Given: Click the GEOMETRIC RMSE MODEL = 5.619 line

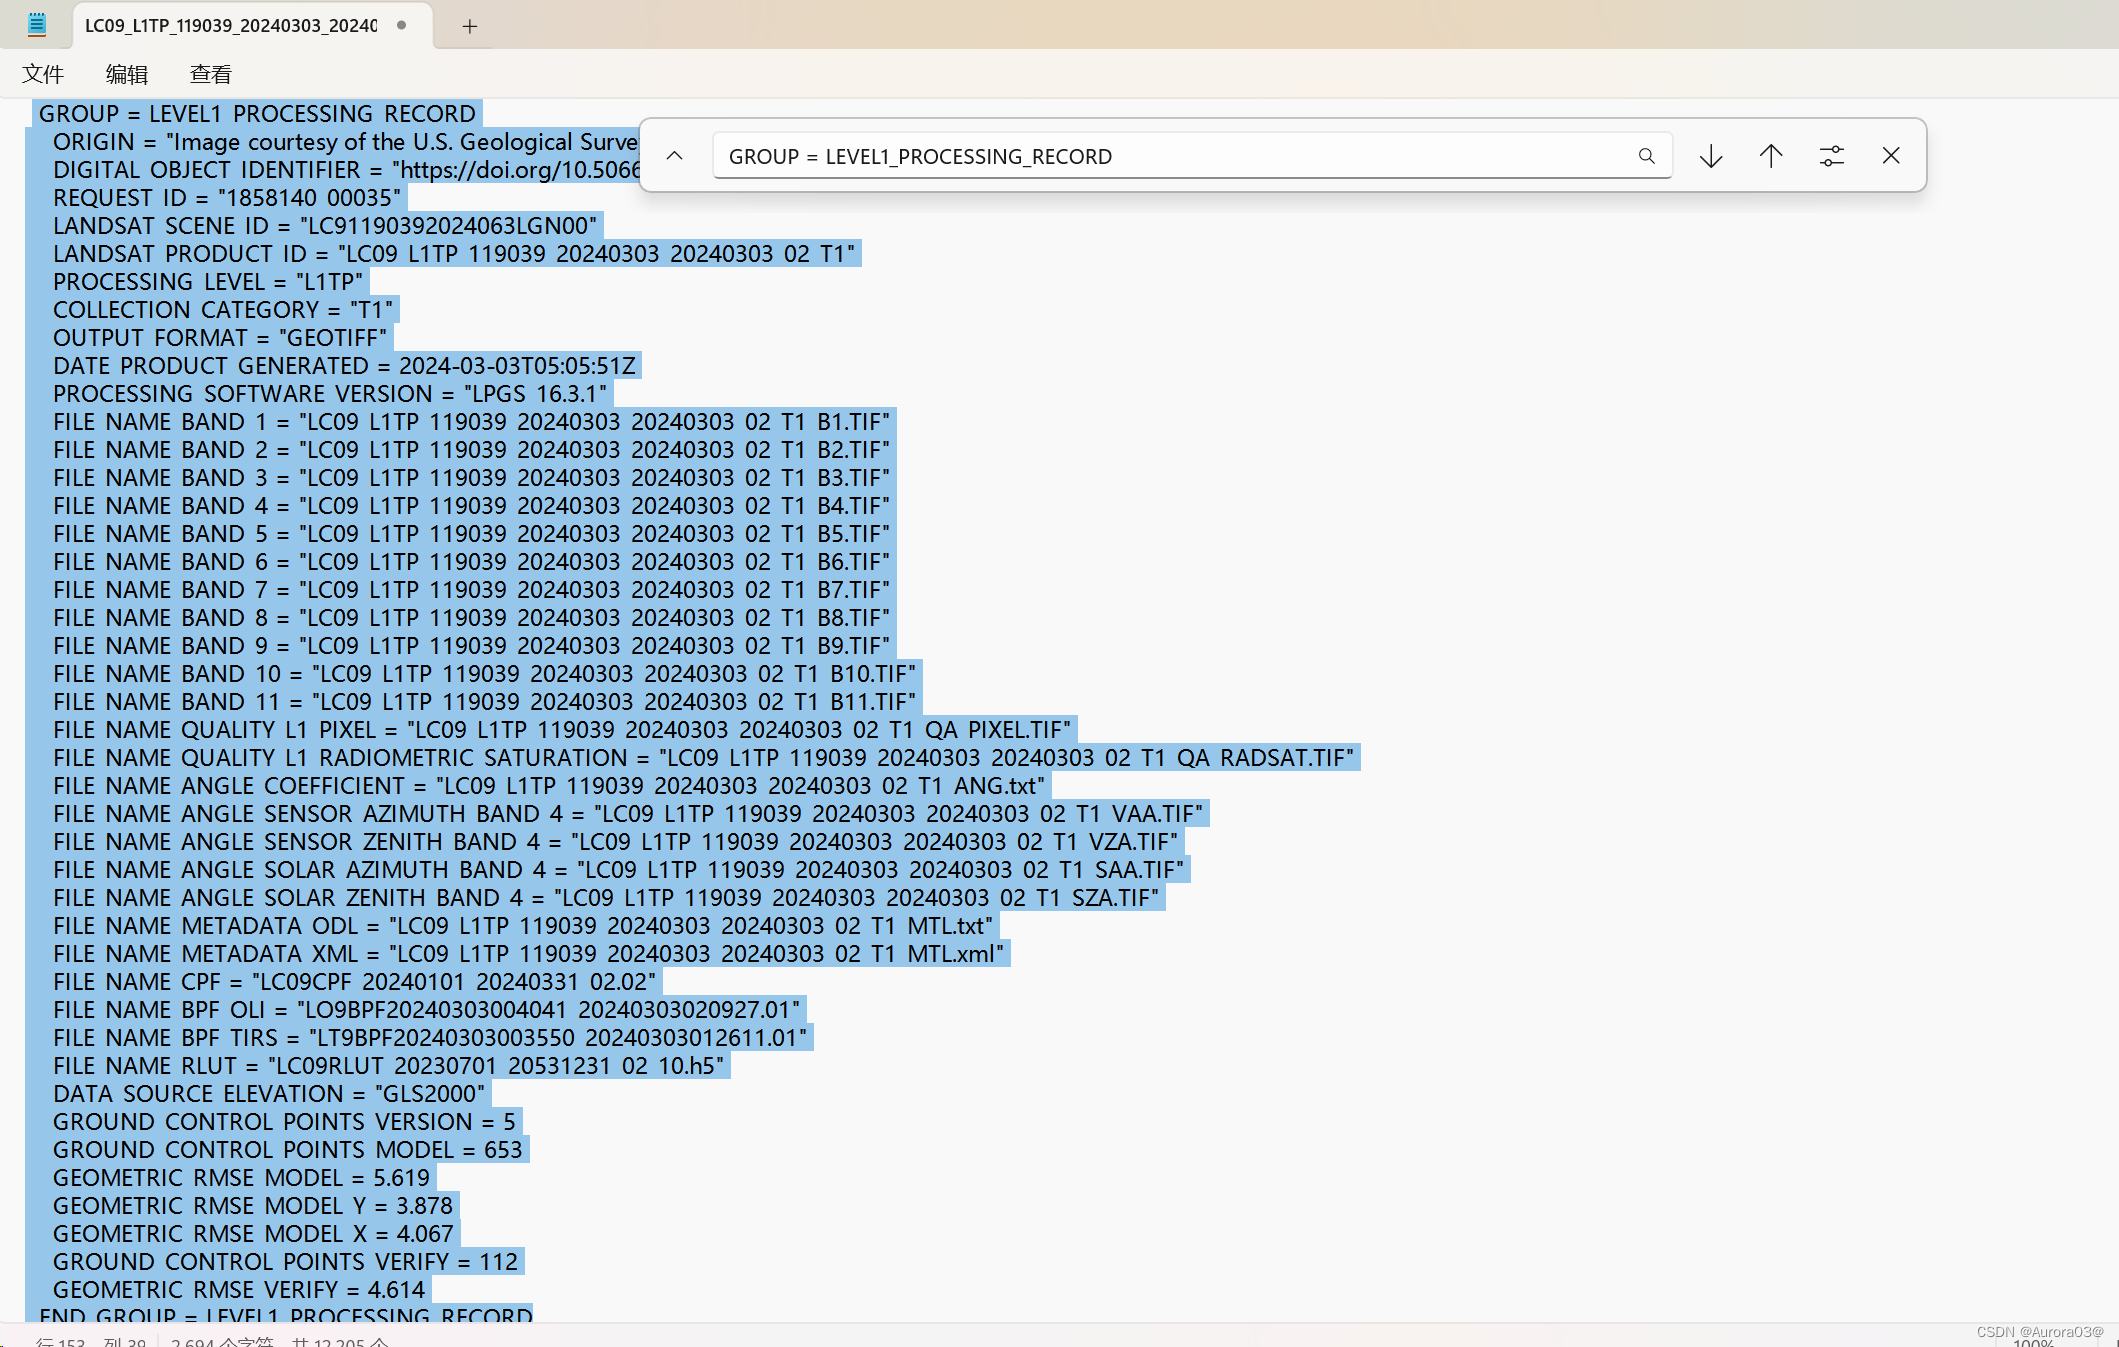Looking at the screenshot, I should click(x=240, y=1178).
